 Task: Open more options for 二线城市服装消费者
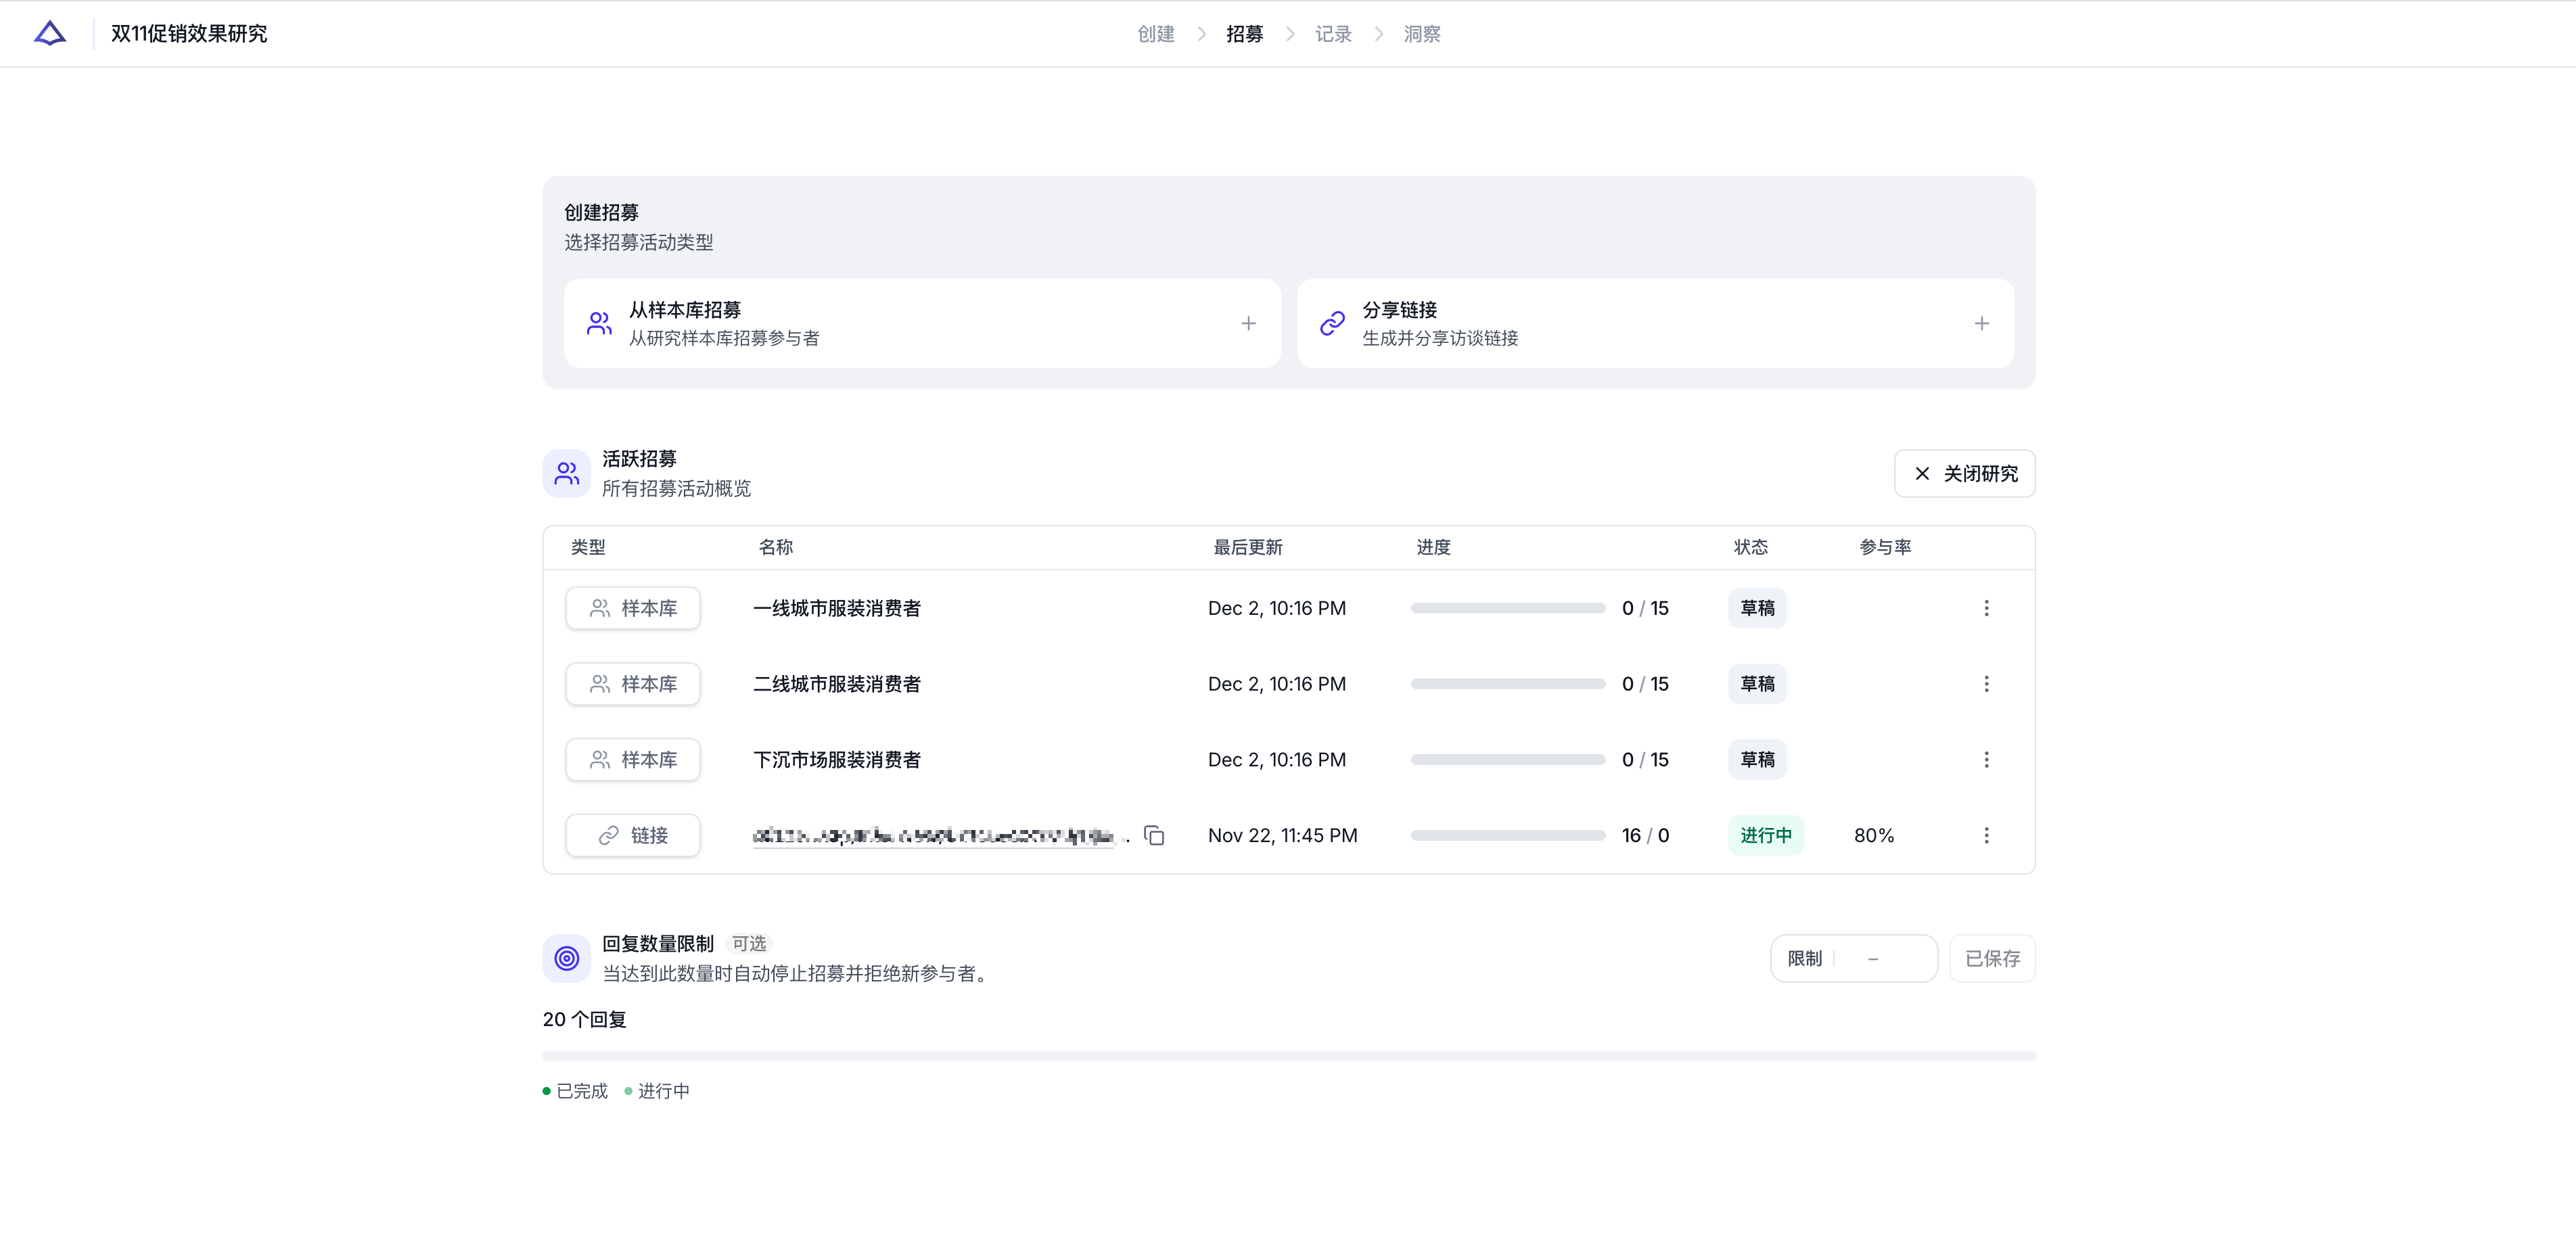click(1986, 684)
